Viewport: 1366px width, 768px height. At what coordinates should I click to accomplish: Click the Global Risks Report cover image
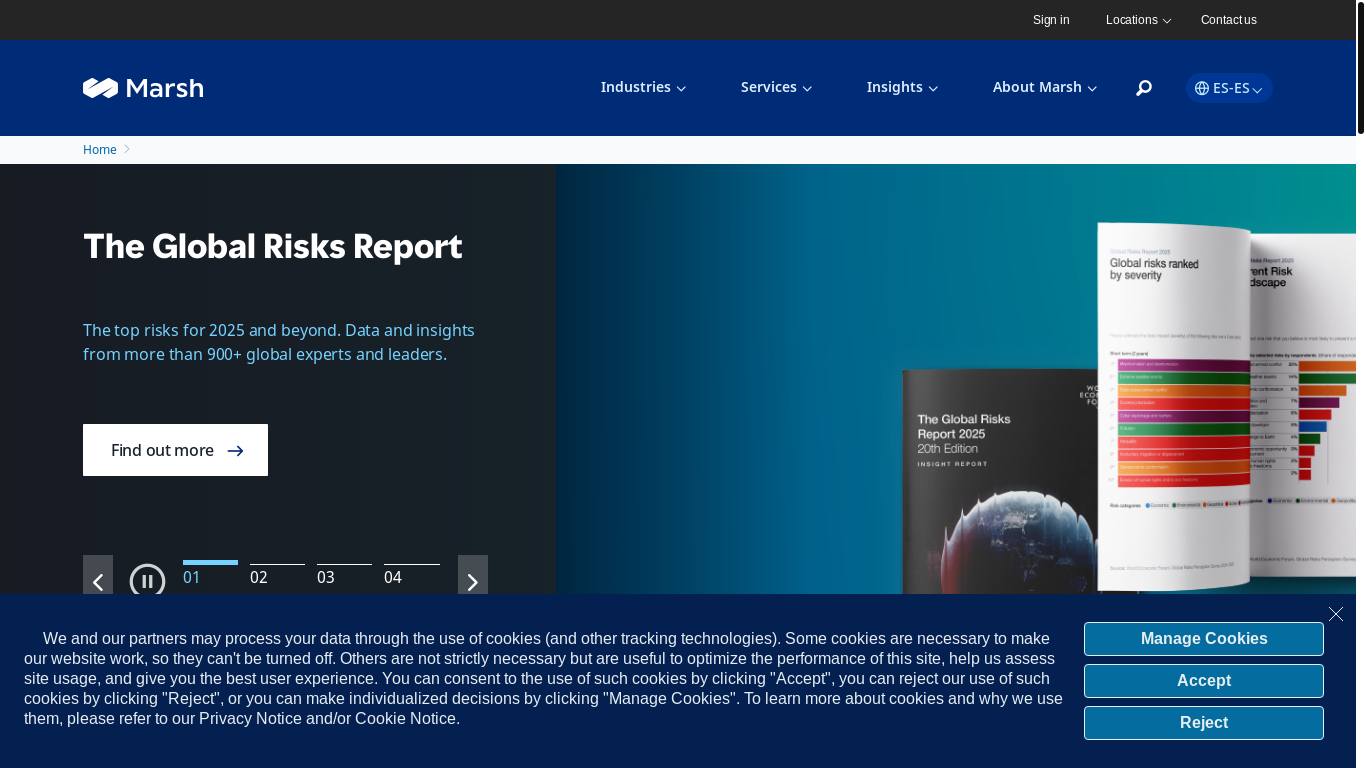point(1000,483)
